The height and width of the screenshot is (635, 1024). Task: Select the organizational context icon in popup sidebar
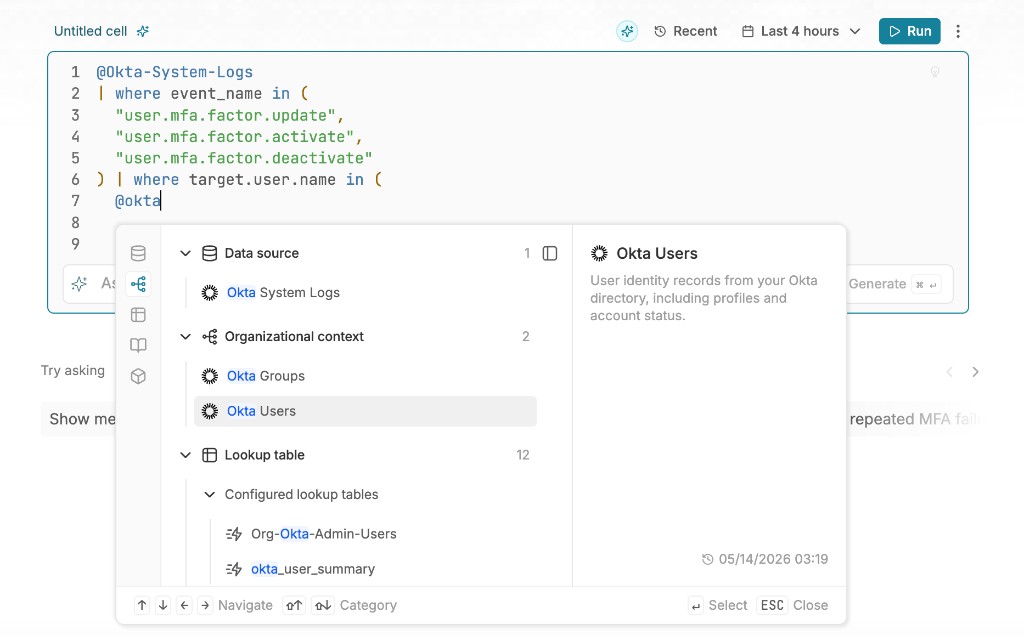click(138, 284)
